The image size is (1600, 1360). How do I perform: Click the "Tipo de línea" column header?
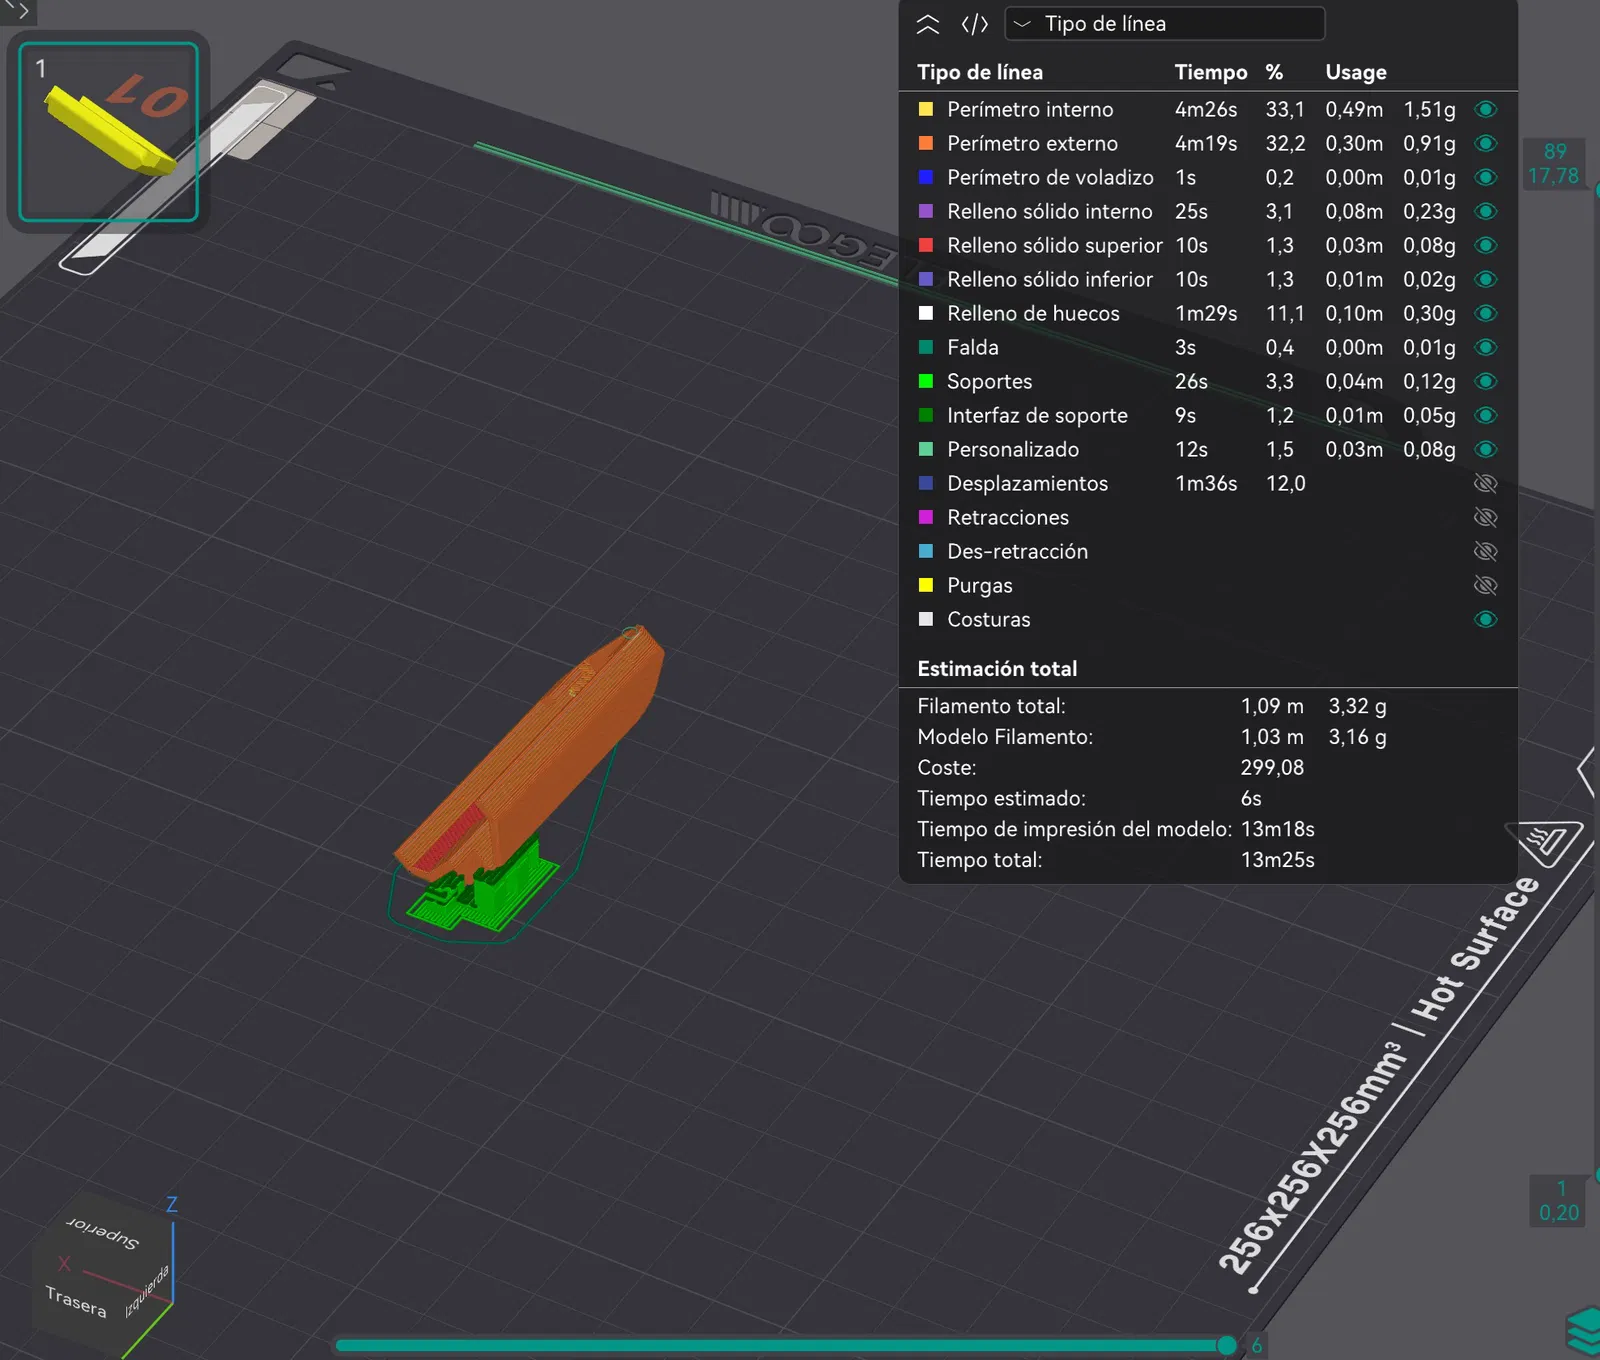tap(980, 72)
